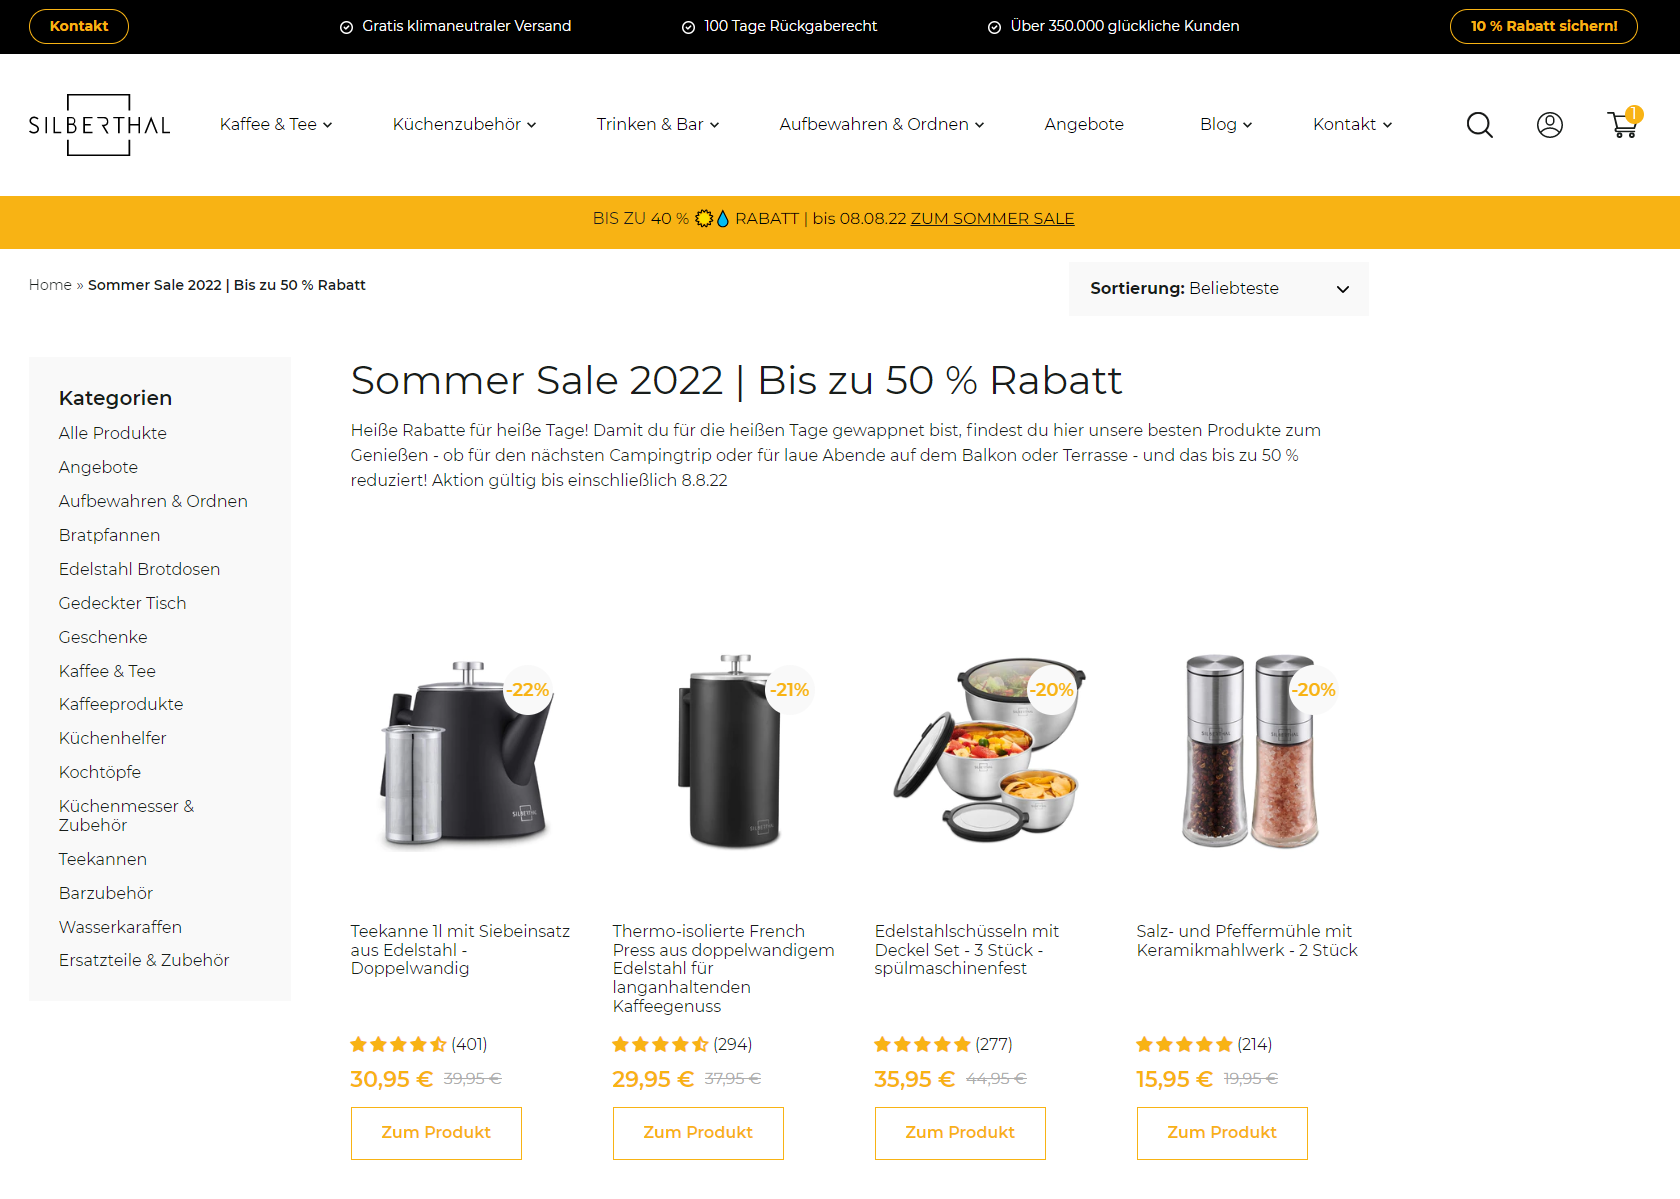Expand the Sortierung Beliebteste dropdown

click(x=1219, y=289)
